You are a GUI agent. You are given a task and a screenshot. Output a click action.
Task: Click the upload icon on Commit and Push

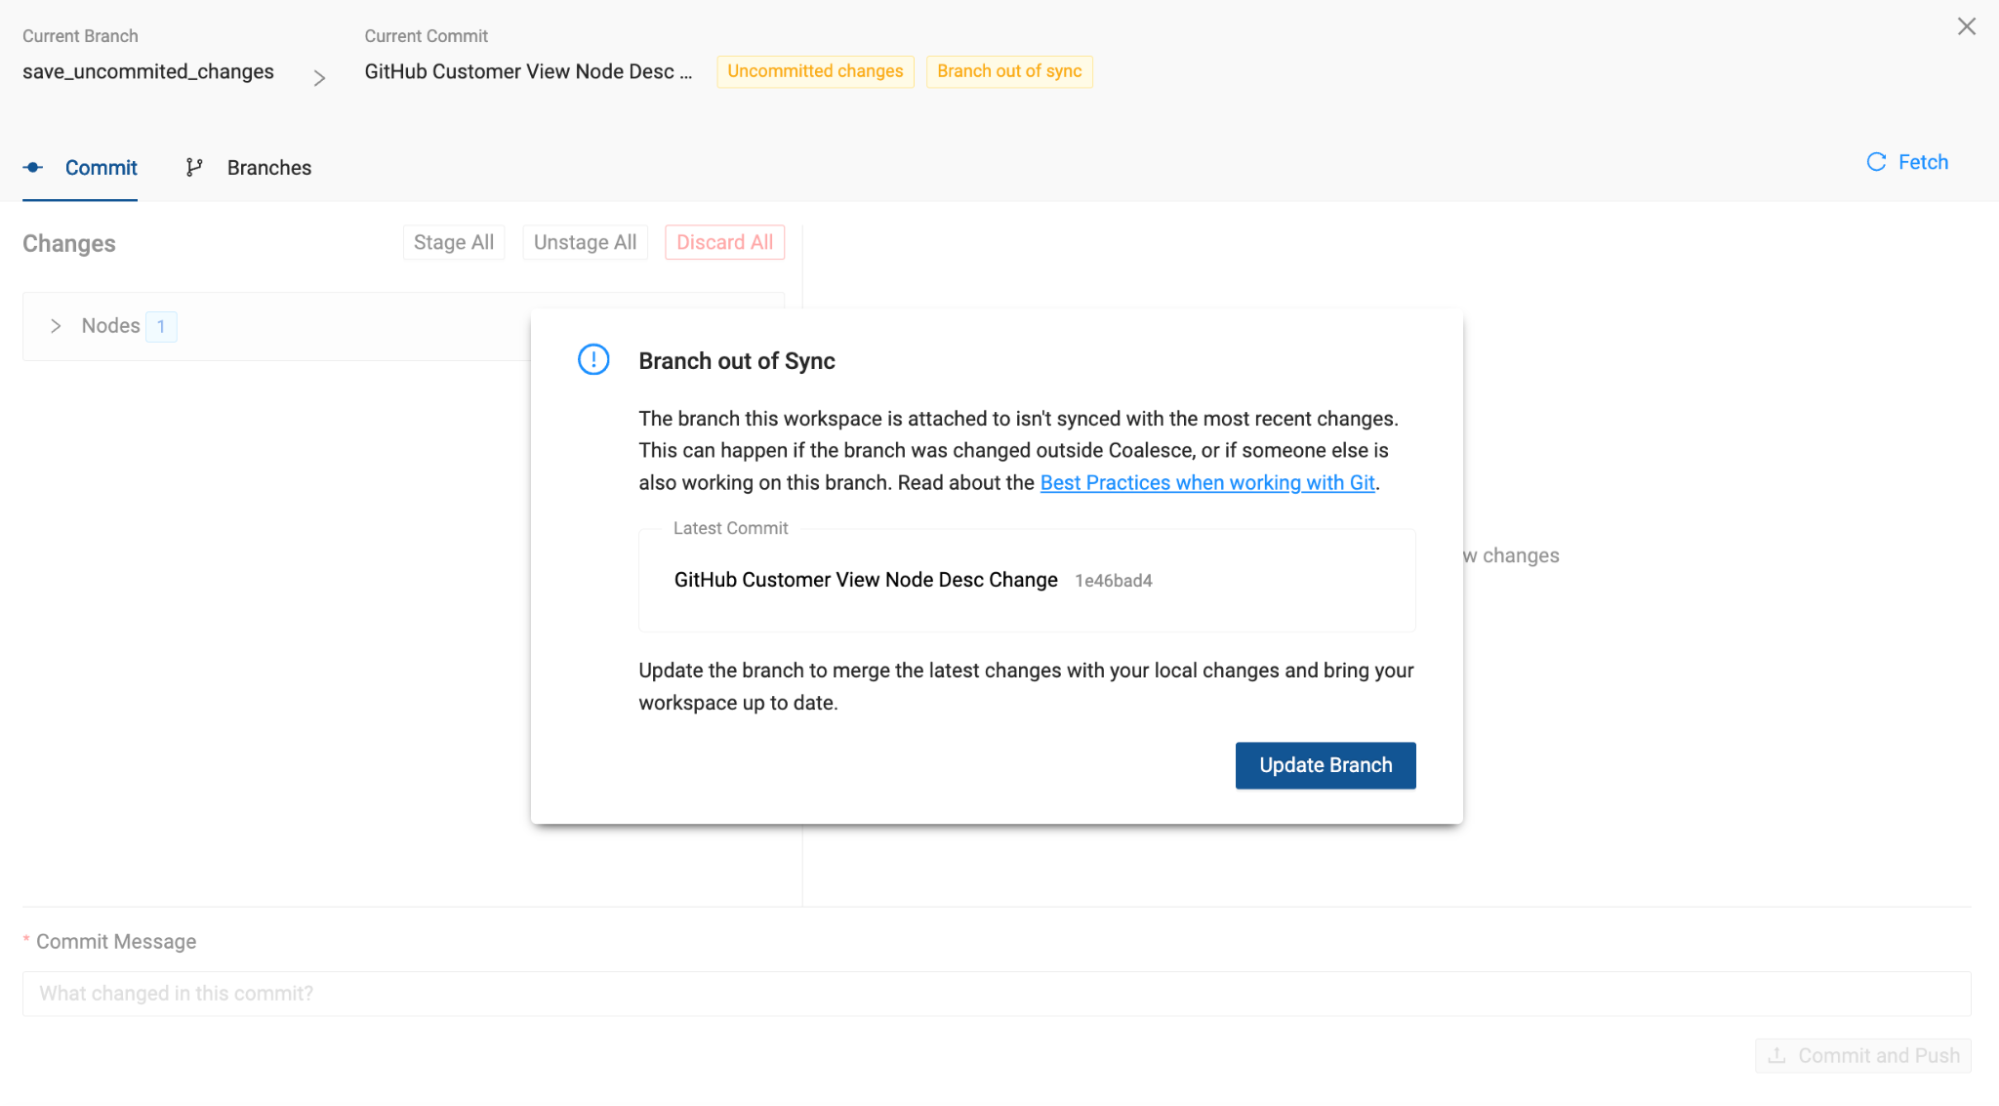point(1777,1056)
